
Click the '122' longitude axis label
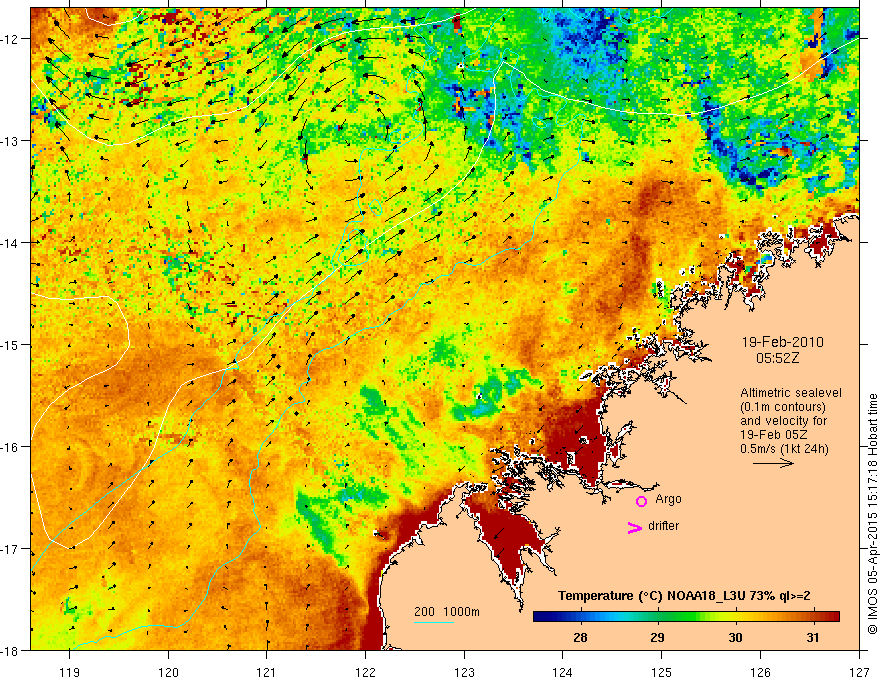[x=365, y=672]
